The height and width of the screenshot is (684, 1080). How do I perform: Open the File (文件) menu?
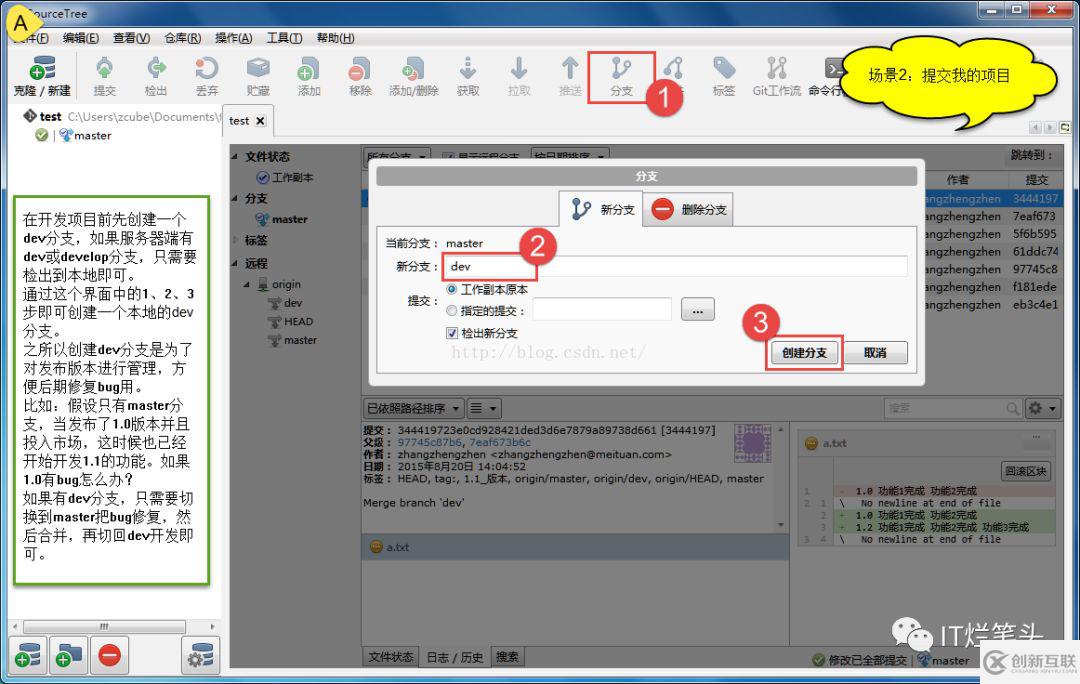click(x=32, y=38)
